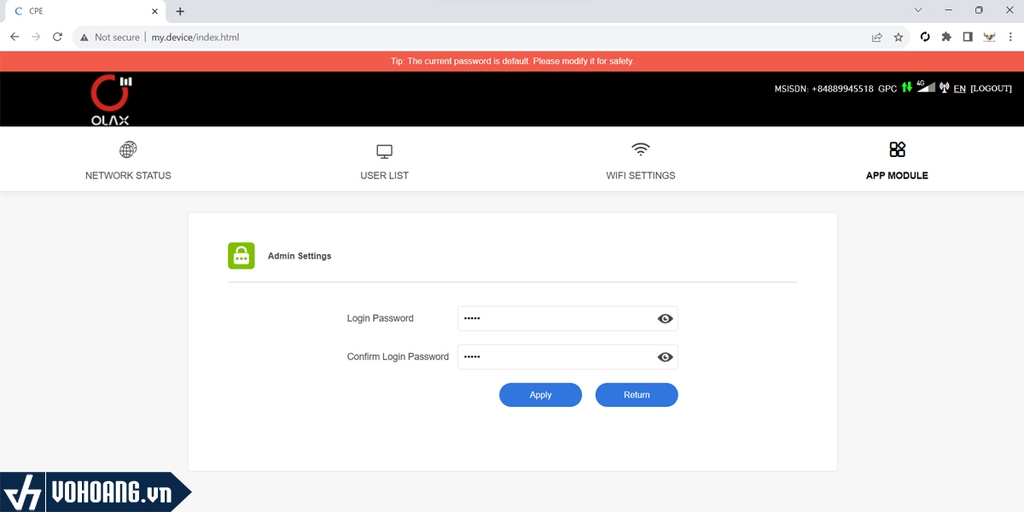Click the Confirm Login Password field

coord(568,357)
